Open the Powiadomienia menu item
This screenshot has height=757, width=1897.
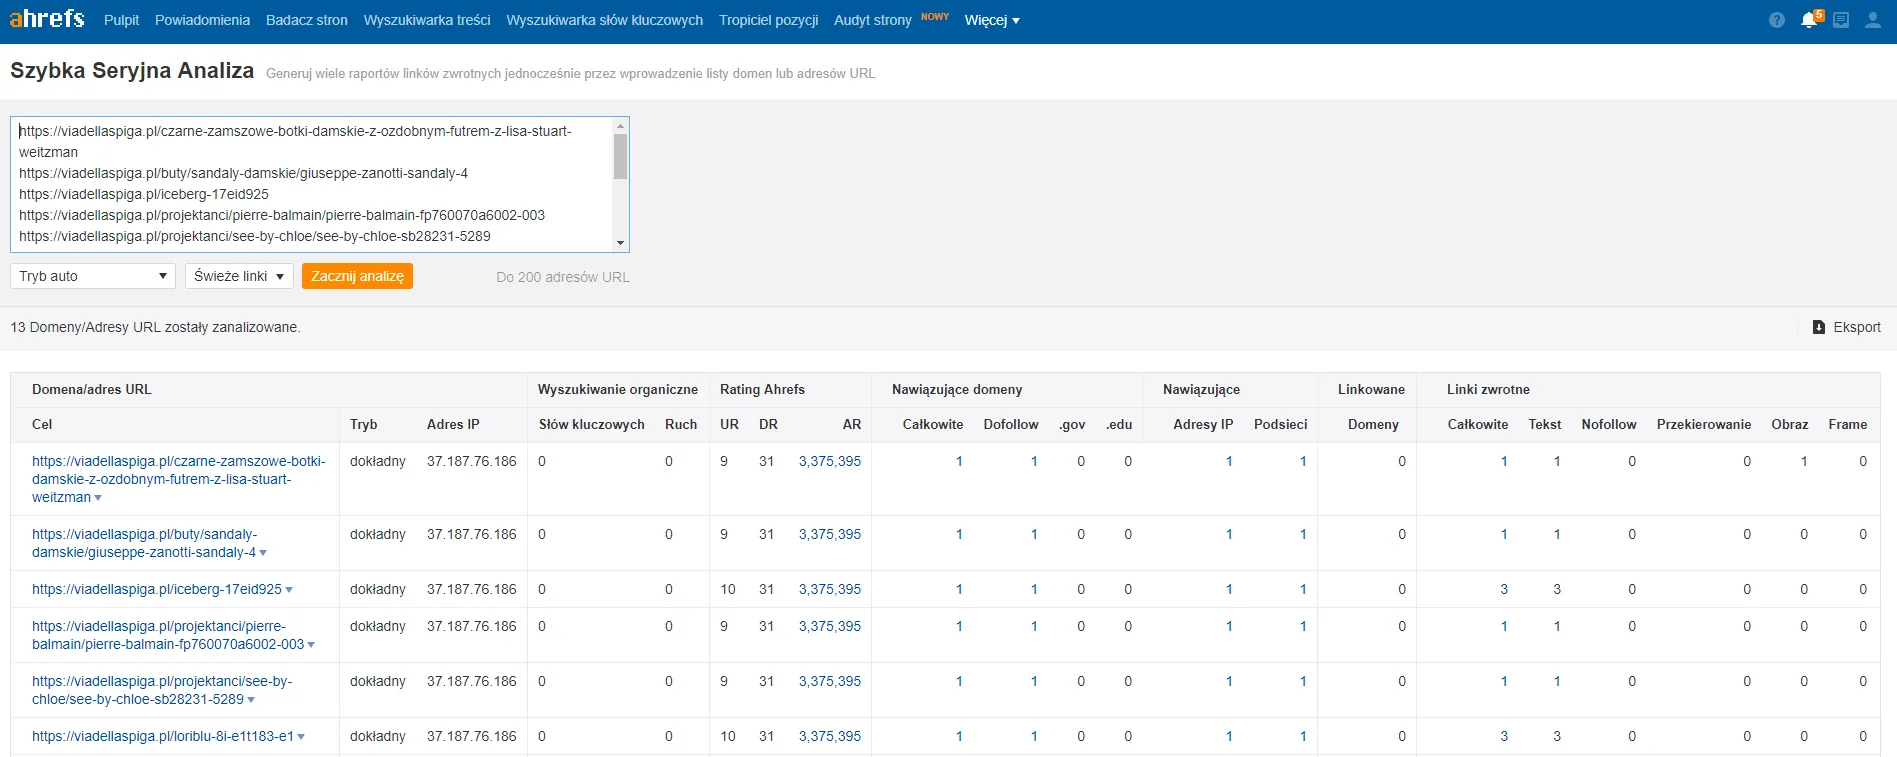tap(202, 20)
